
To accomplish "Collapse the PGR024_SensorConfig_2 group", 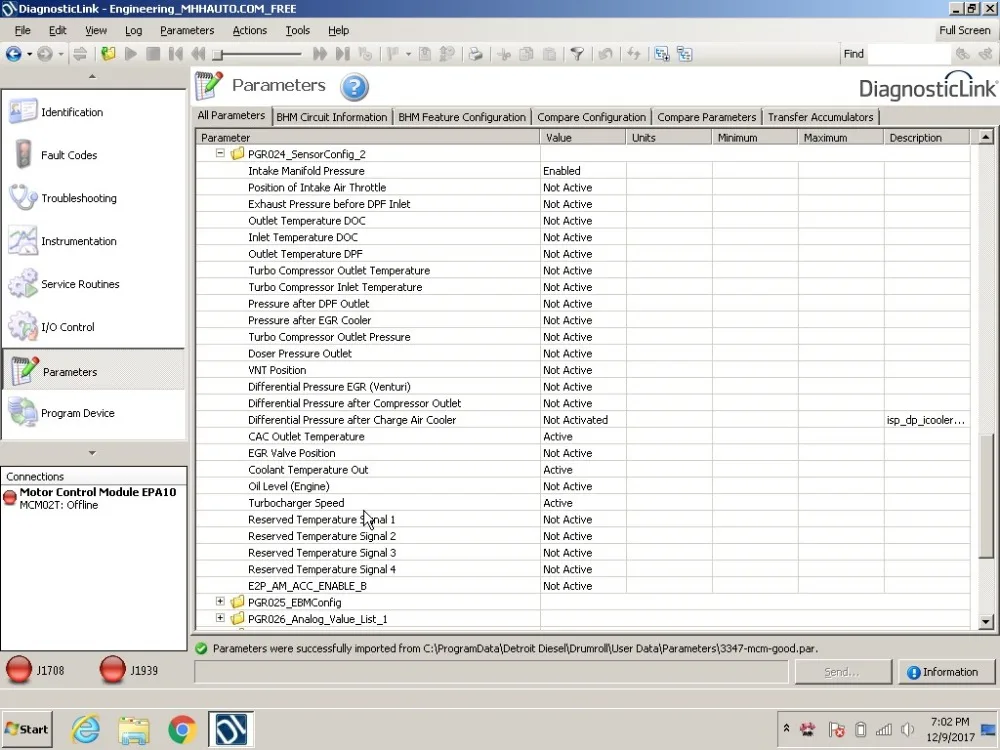I will [x=221, y=154].
